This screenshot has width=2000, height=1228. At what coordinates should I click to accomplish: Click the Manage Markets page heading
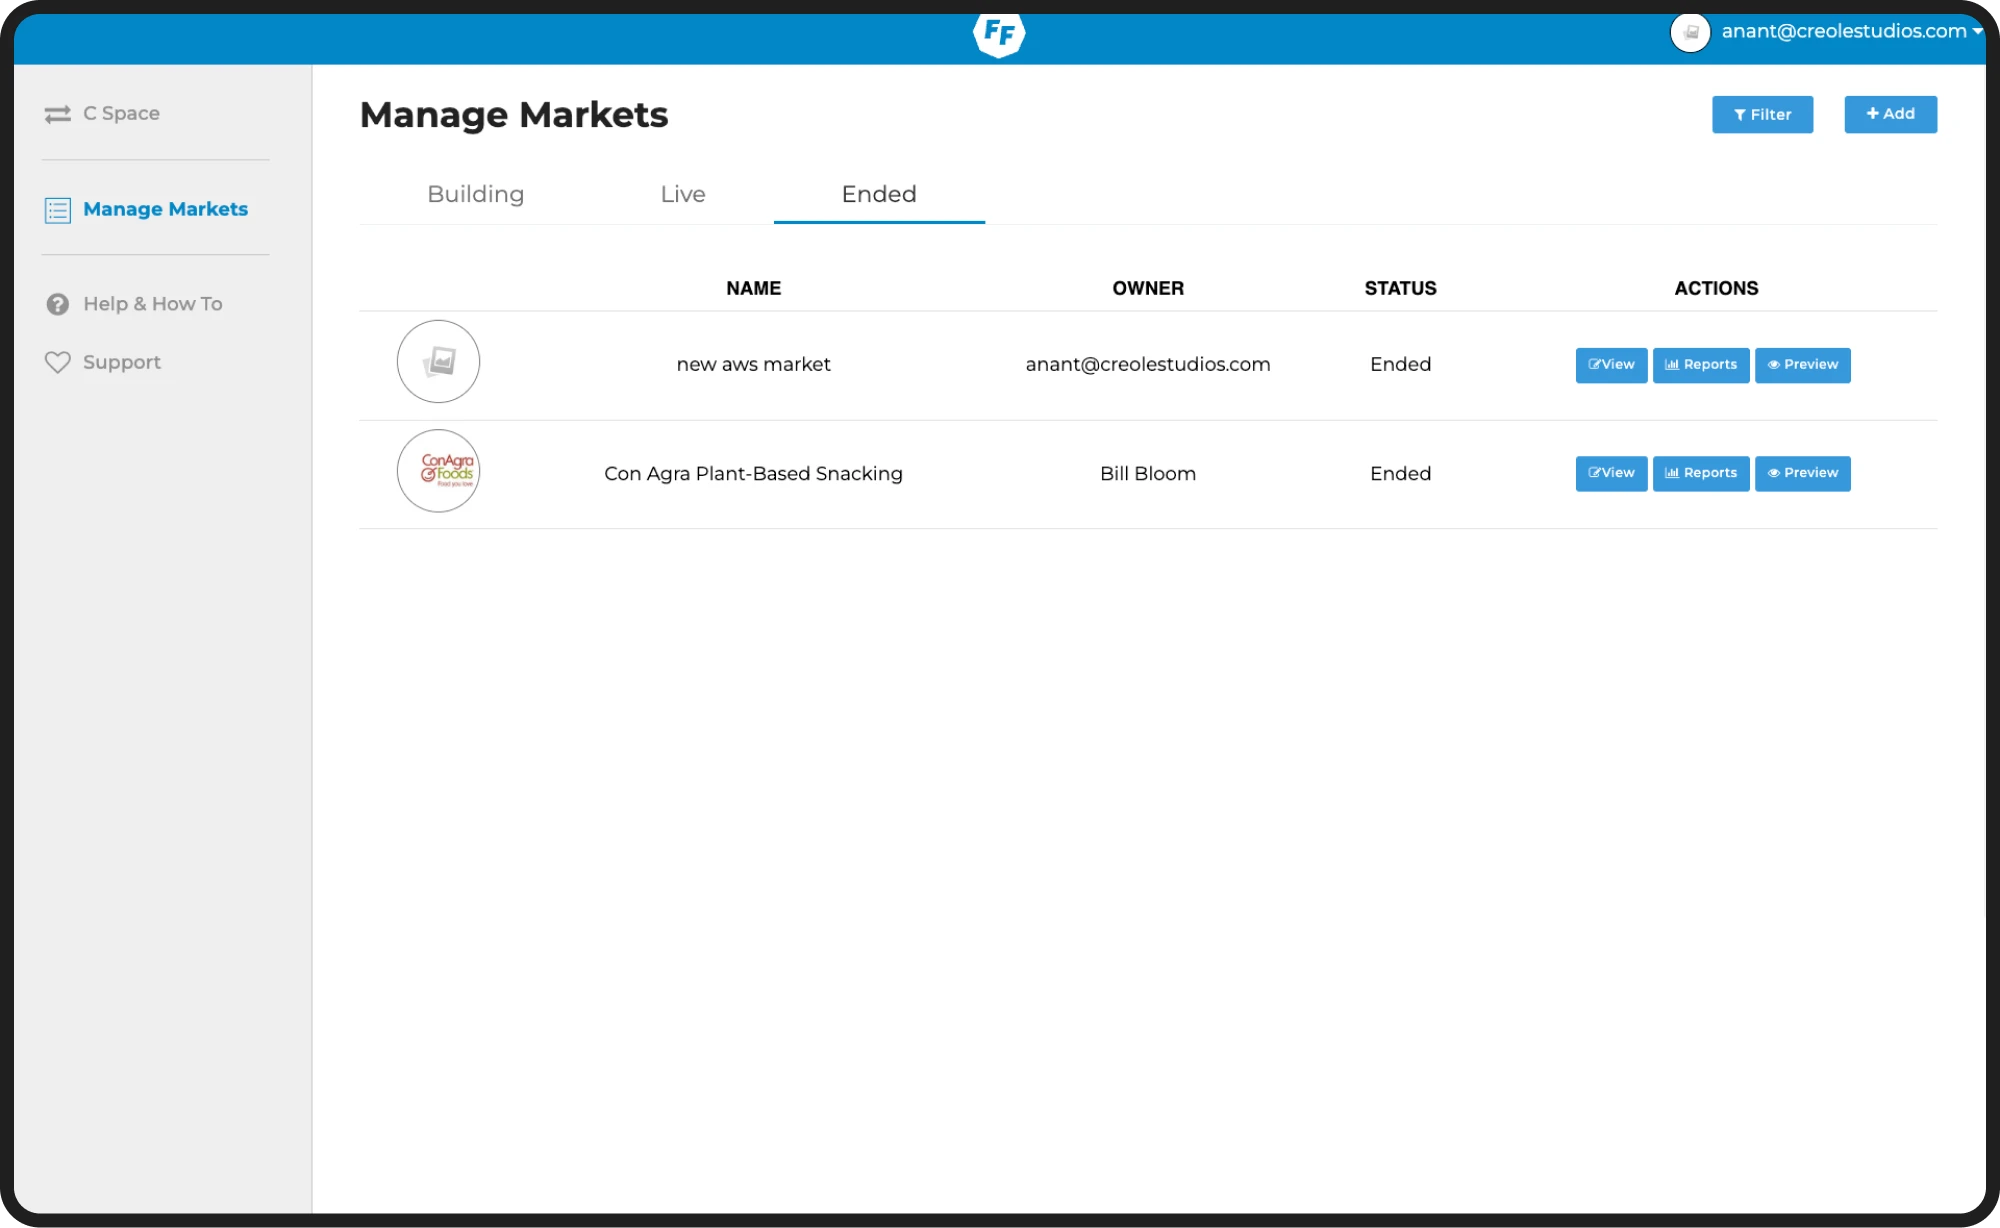[514, 115]
